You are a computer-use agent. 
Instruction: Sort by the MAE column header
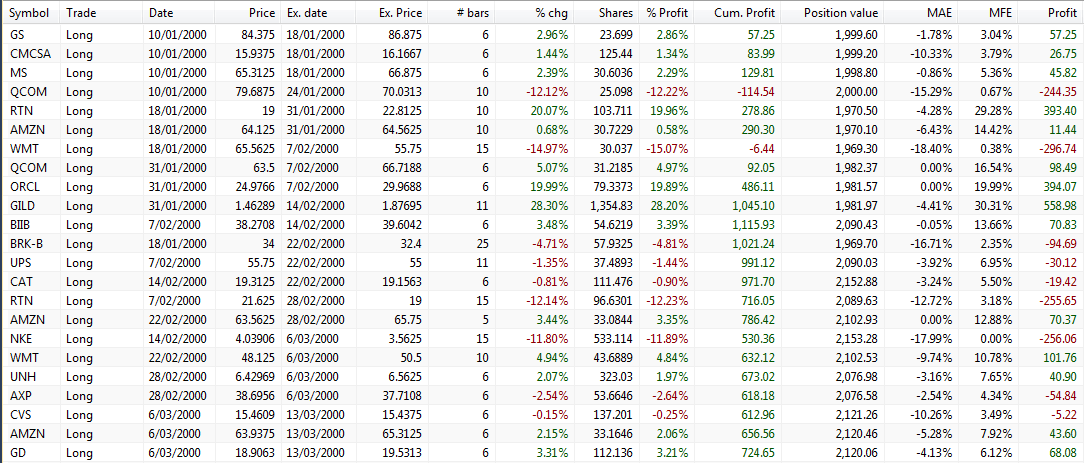[920, 12]
